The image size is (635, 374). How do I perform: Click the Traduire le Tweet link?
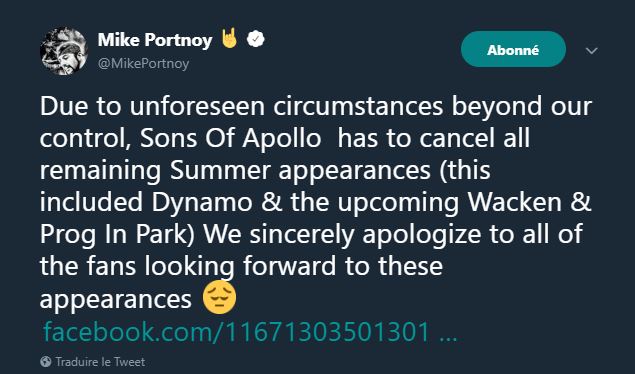tap(100, 361)
